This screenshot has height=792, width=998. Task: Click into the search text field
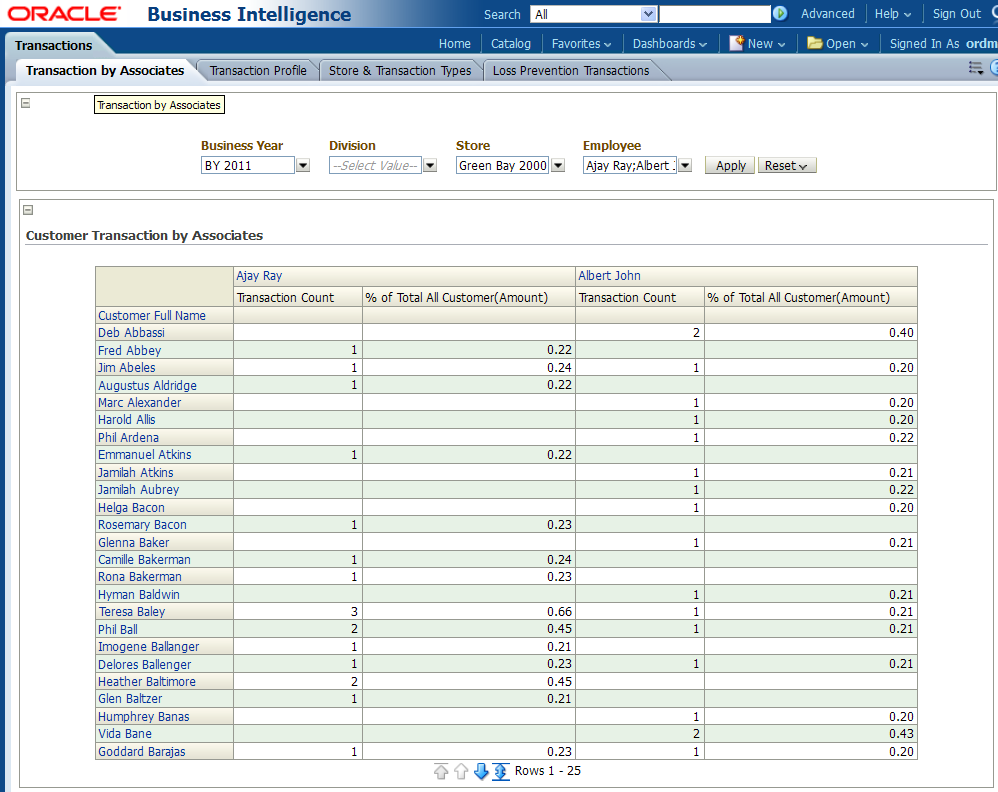(x=714, y=14)
